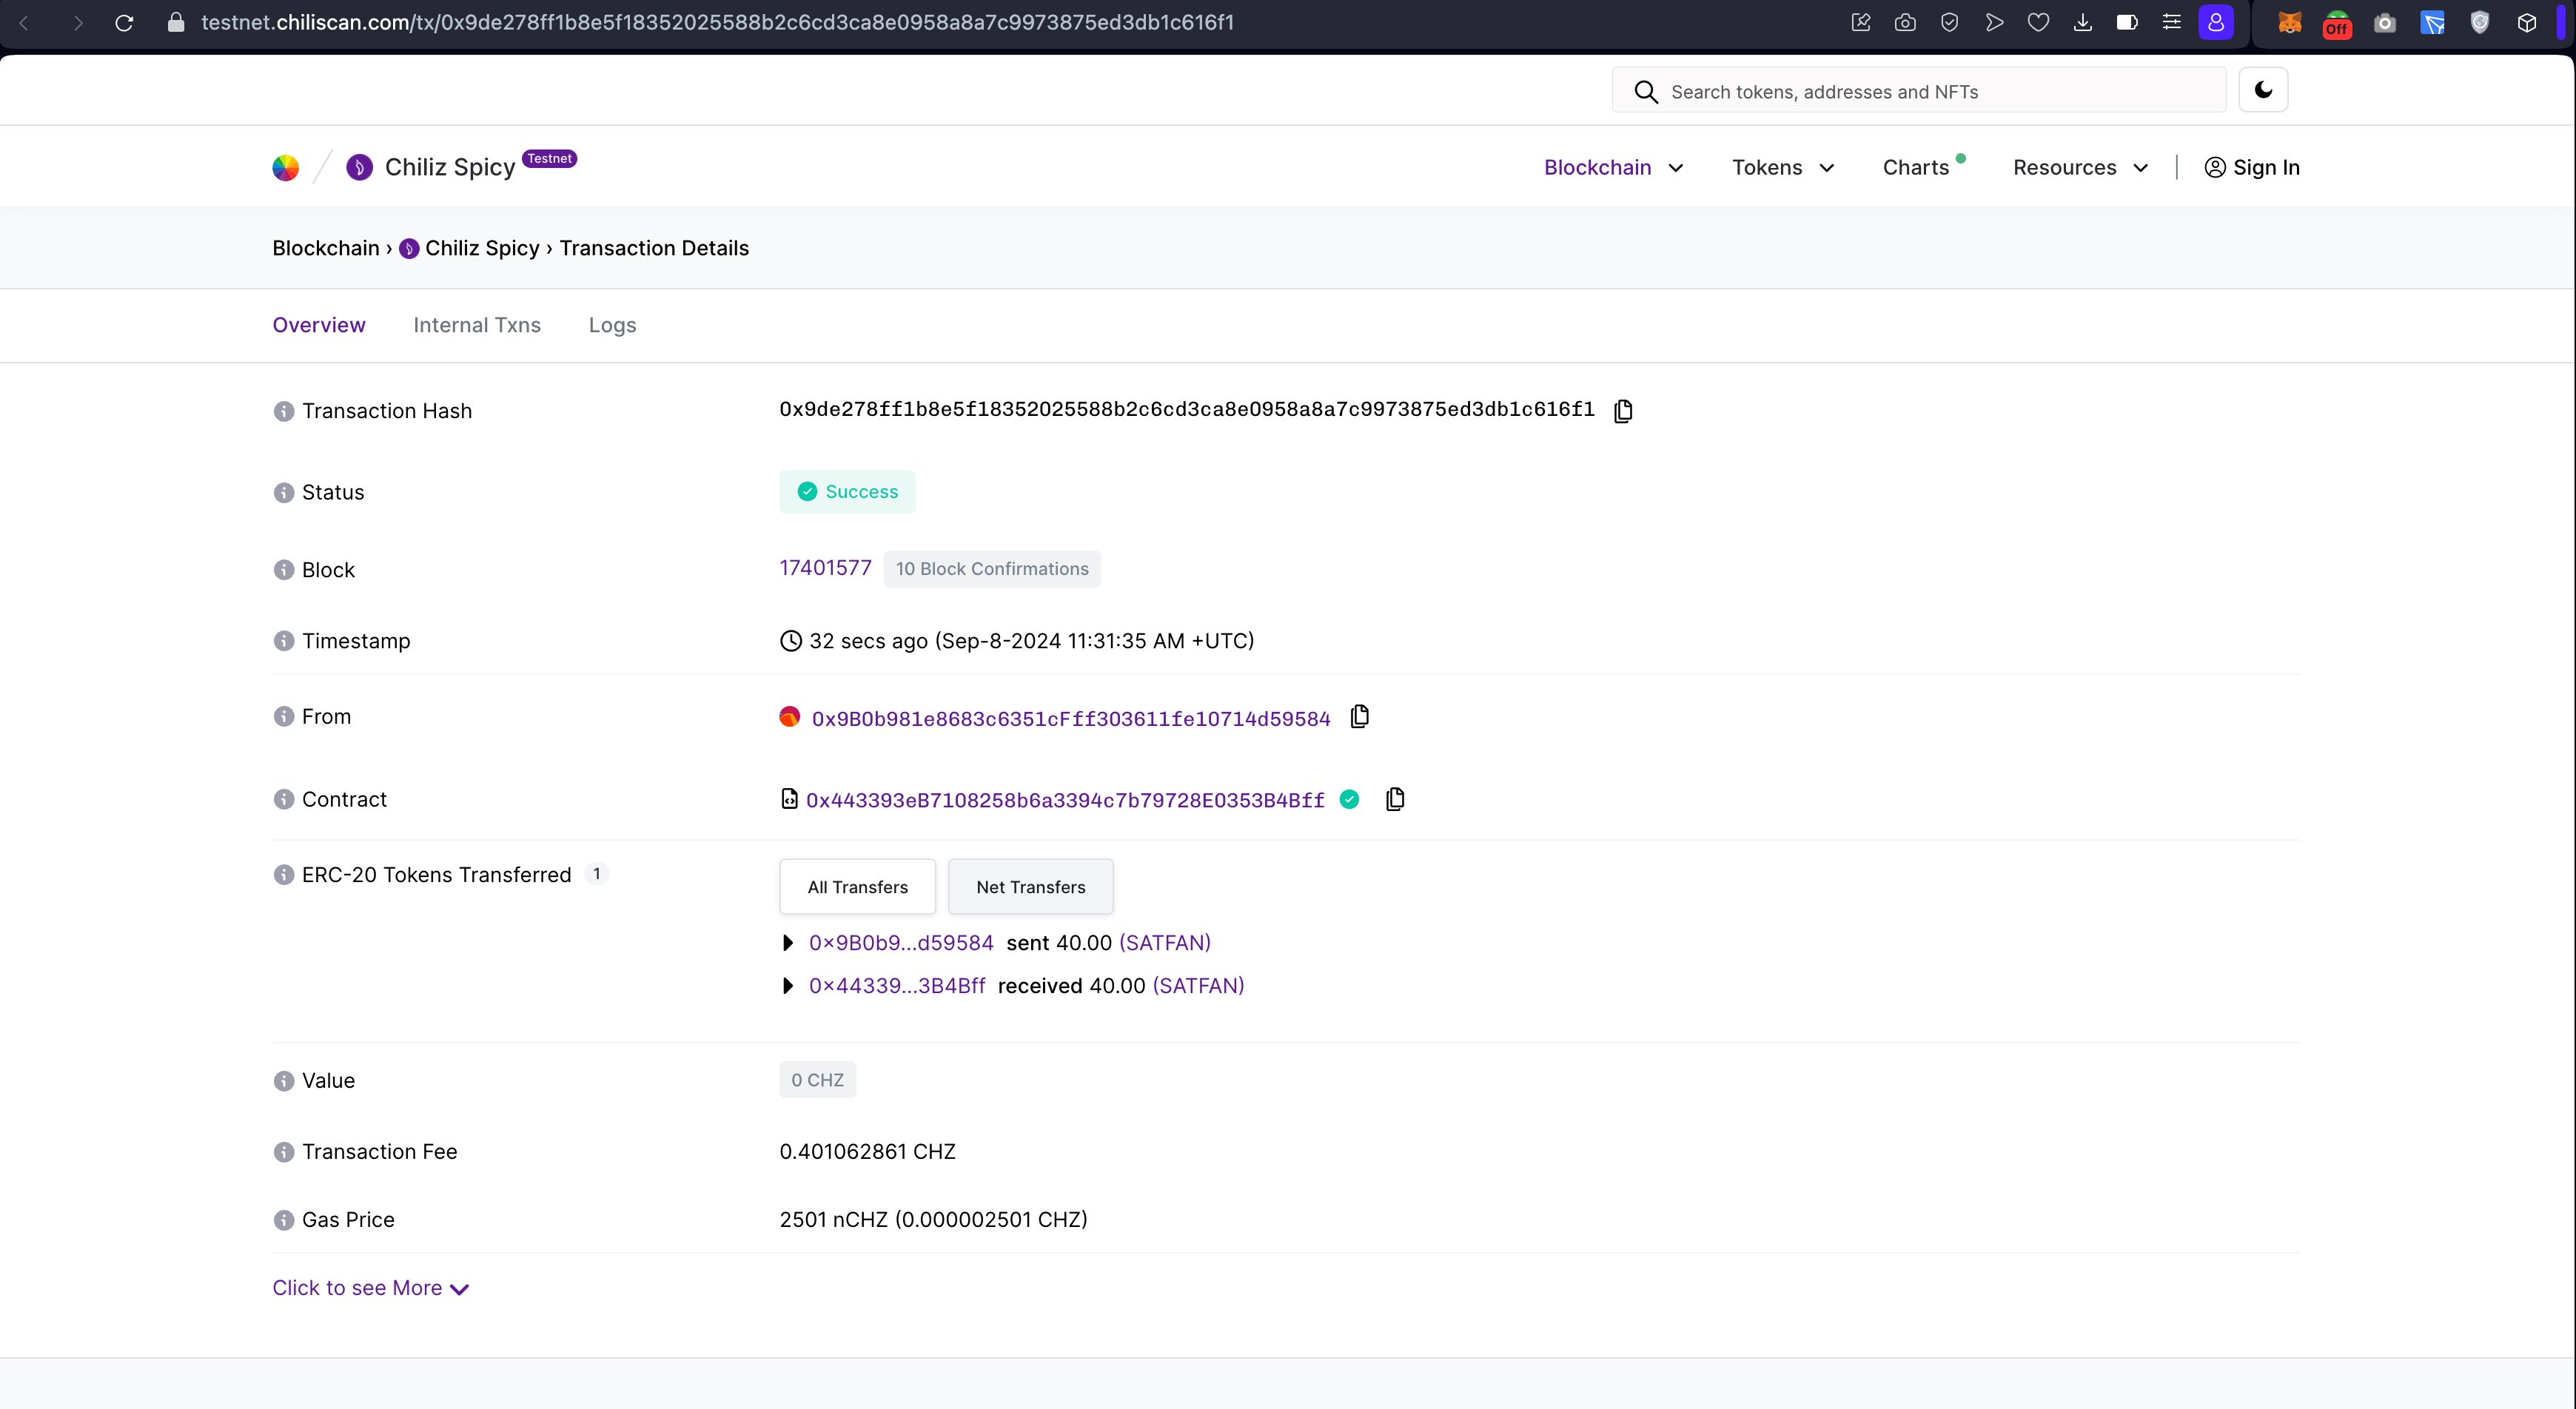Viewport: 2576px width, 1409px height.
Task: Open the Blockchain dropdown menu
Action: (1613, 167)
